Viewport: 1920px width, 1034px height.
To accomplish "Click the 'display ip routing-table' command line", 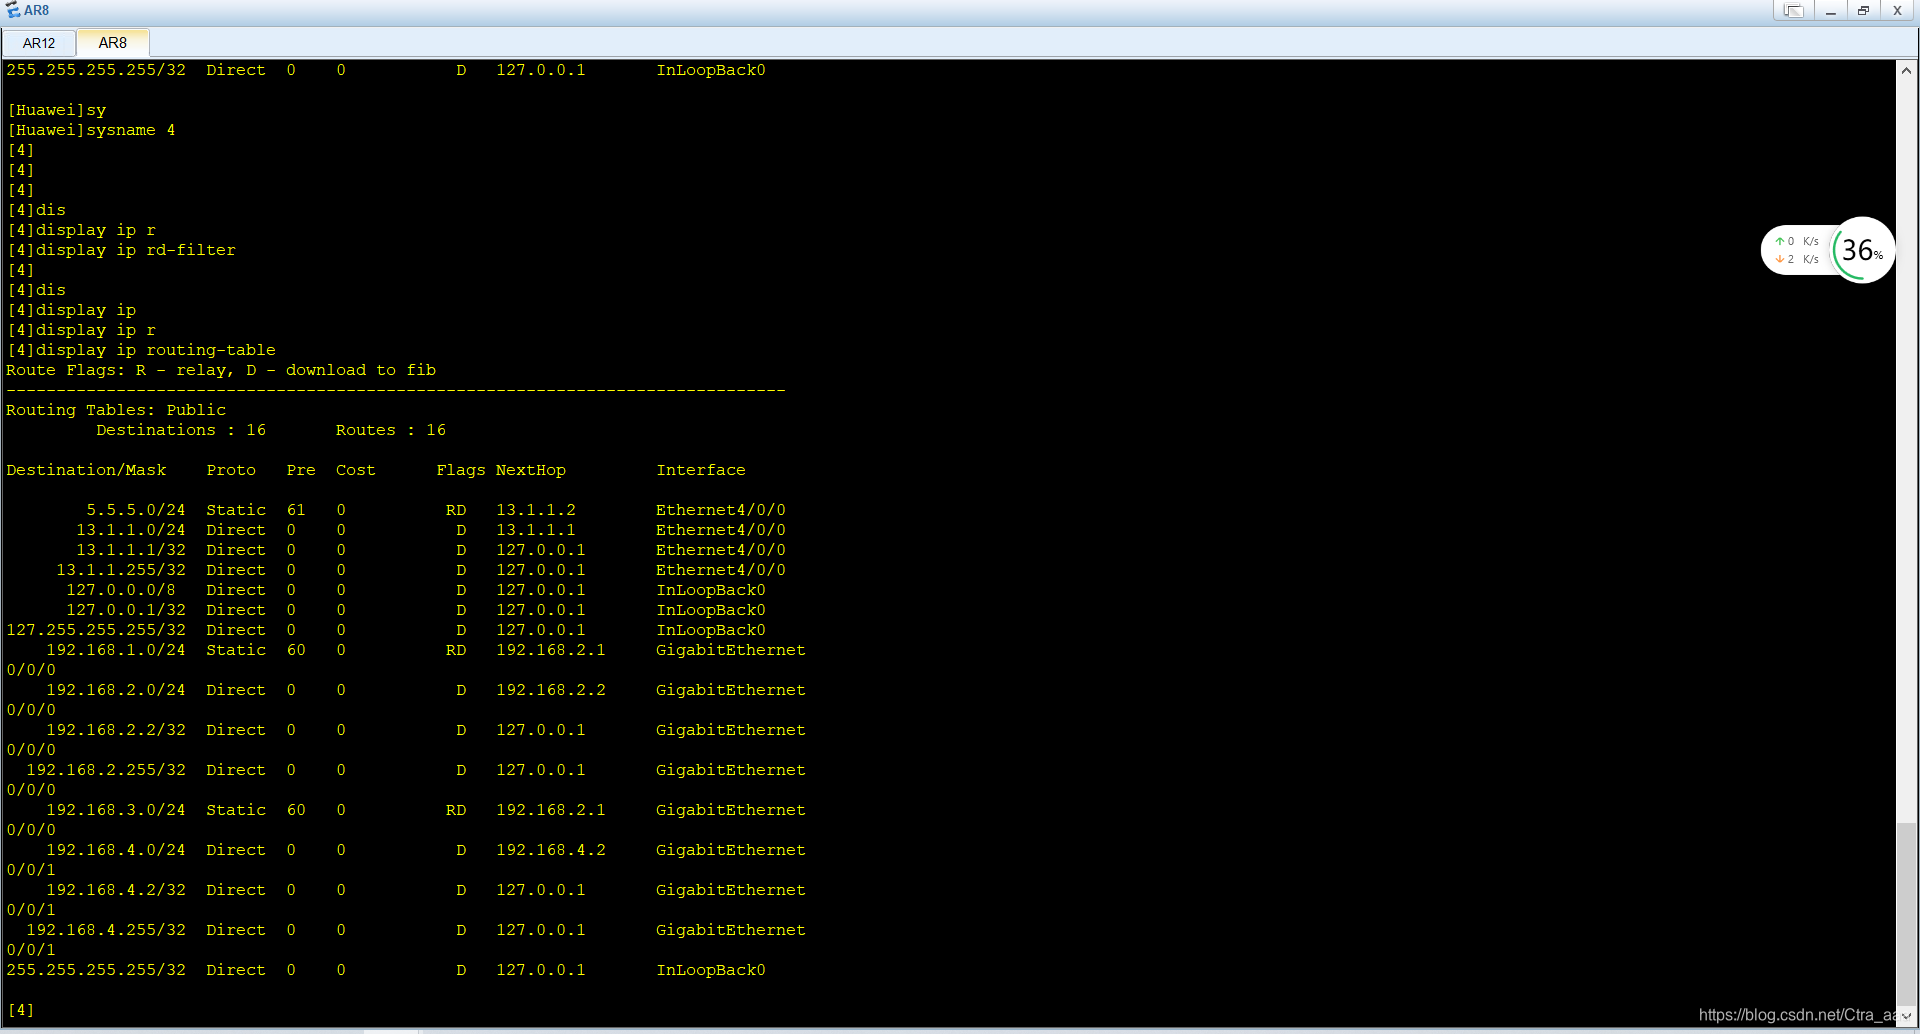I will [141, 350].
